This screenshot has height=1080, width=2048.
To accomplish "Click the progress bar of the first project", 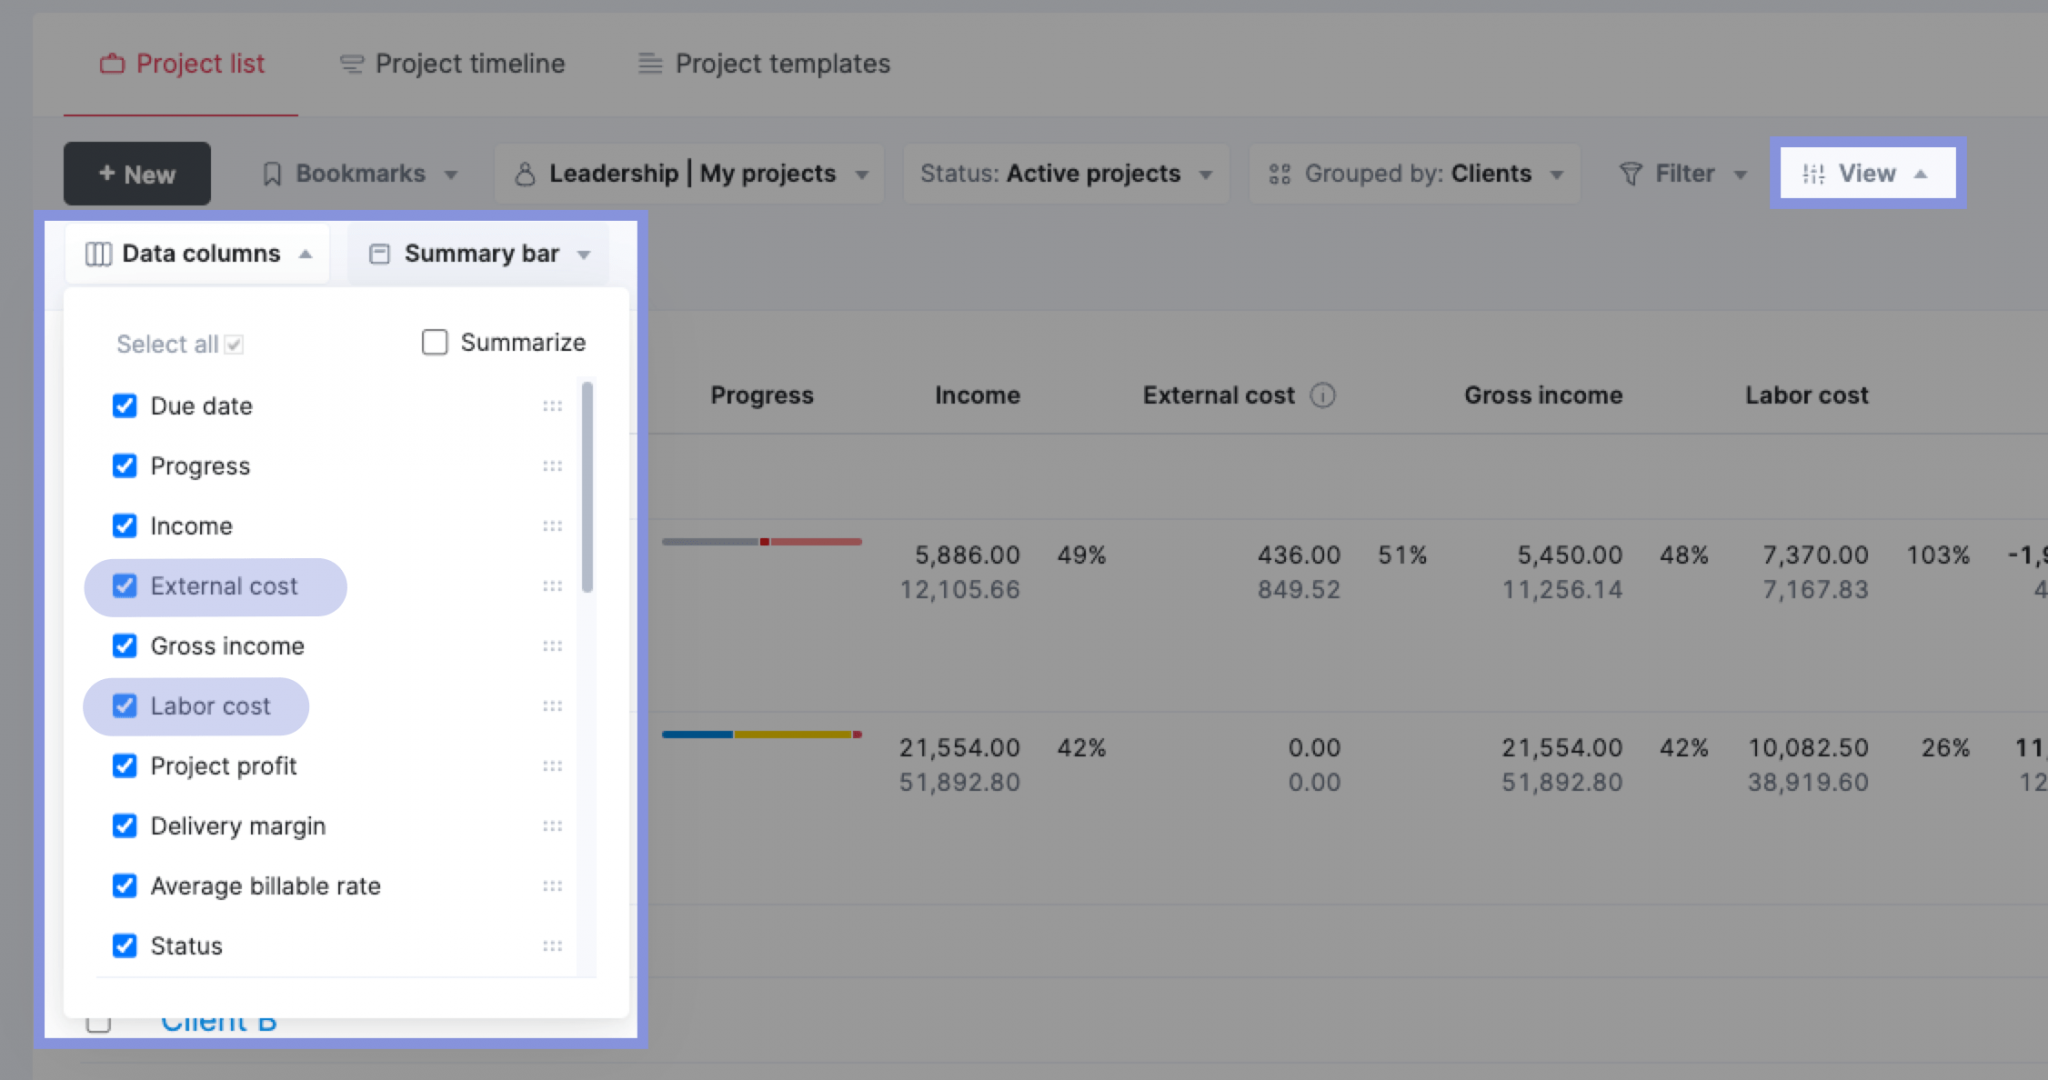I will click(762, 541).
